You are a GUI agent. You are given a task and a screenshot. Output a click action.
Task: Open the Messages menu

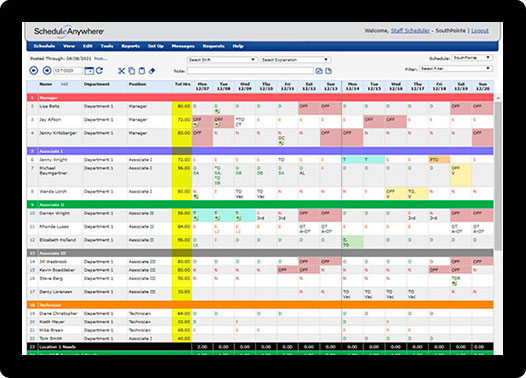[183, 46]
